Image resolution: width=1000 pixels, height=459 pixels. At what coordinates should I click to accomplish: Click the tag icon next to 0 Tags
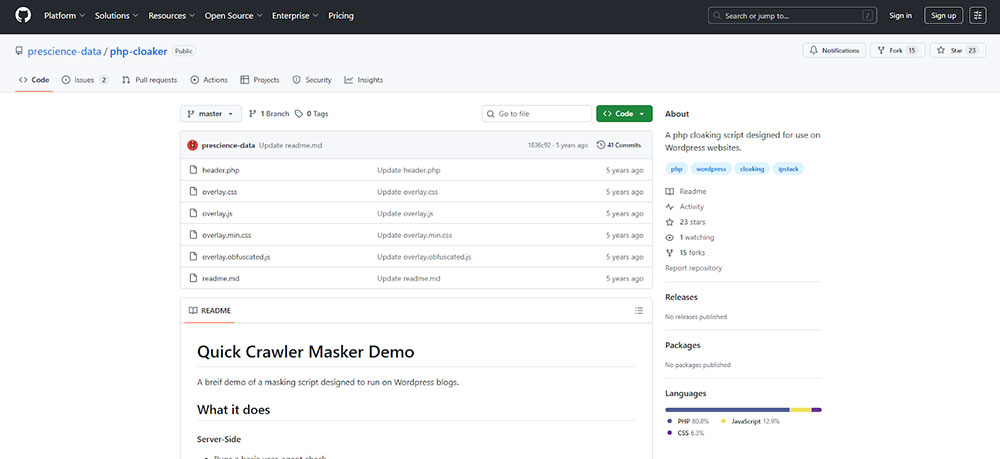298,113
